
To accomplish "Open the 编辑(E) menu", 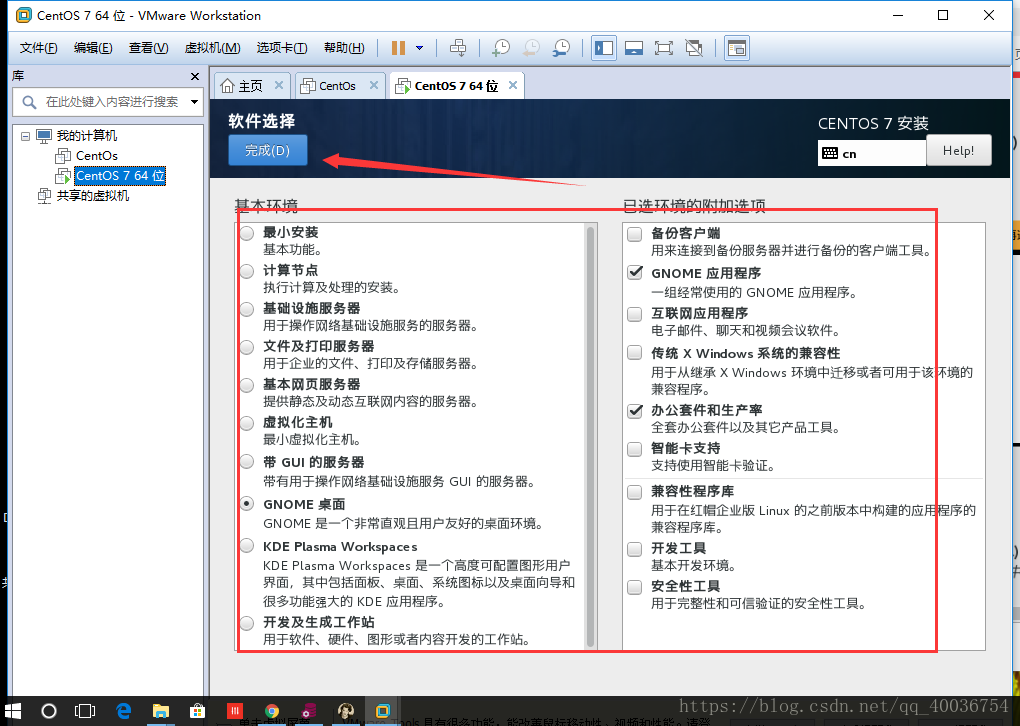I will pos(93,47).
